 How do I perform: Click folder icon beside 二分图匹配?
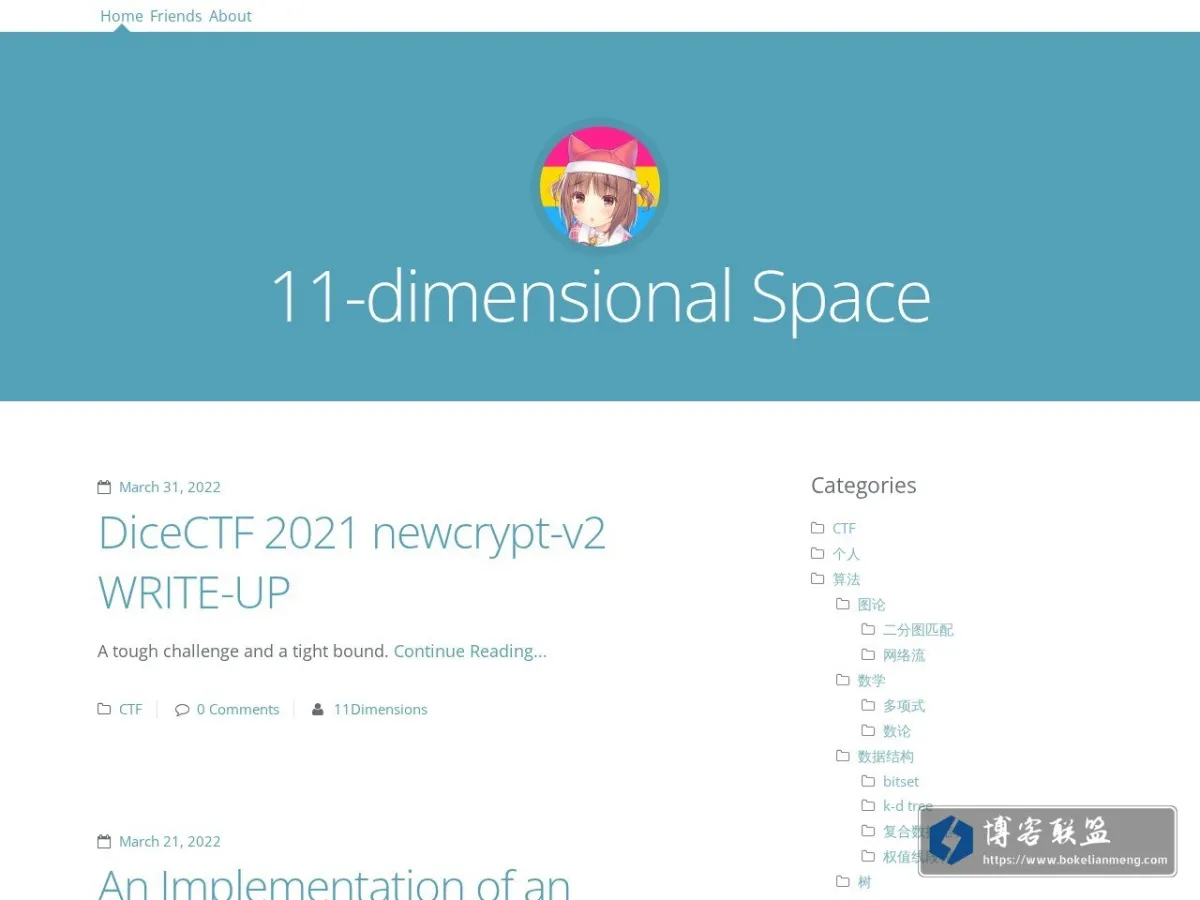(868, 629)
